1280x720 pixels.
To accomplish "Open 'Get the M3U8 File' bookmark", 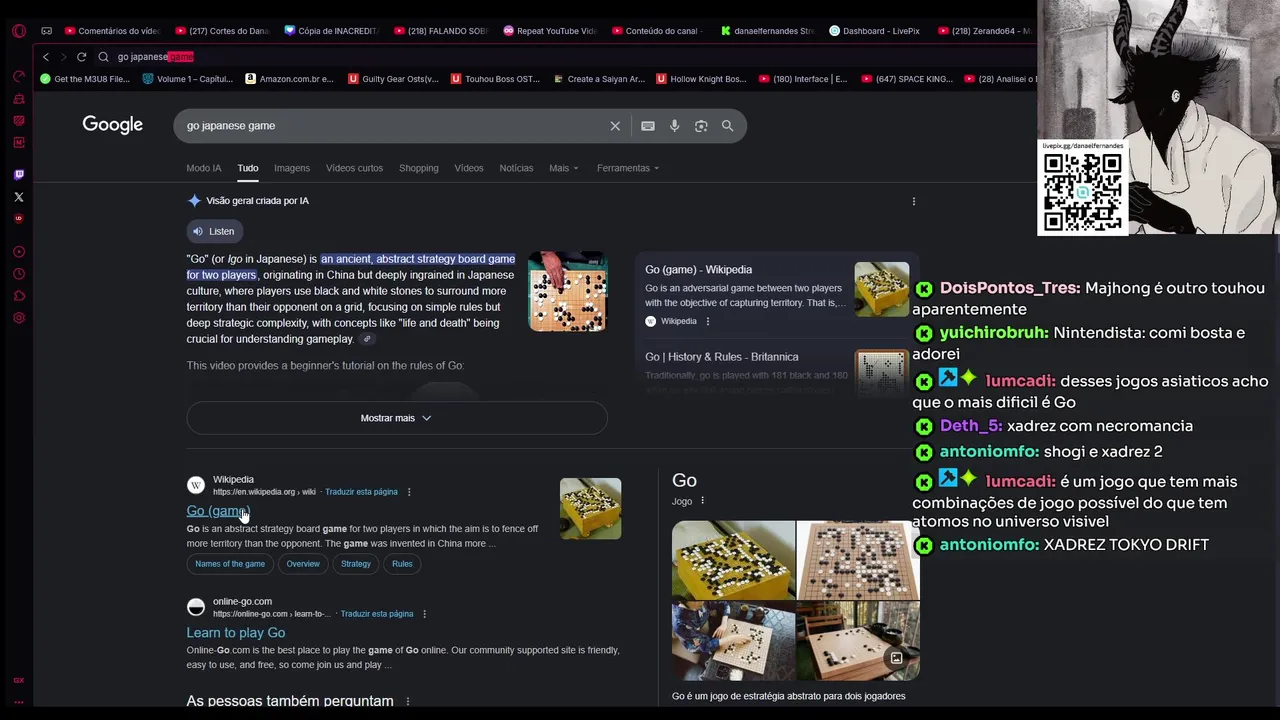I will pos(85,79).
